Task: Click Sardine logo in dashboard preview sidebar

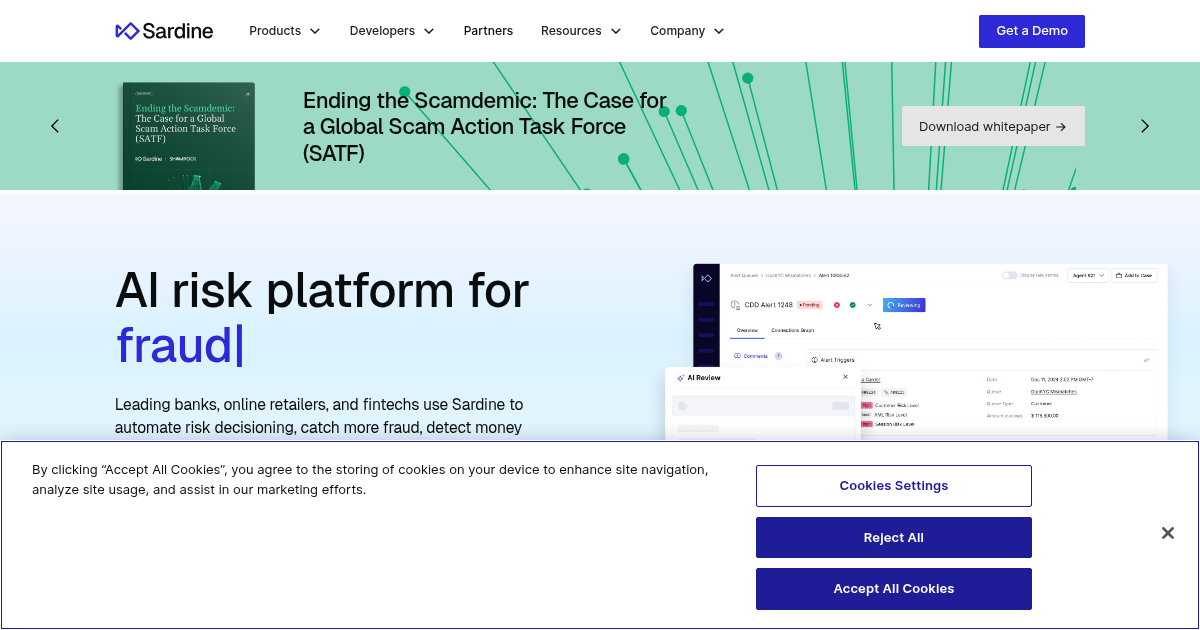Action: (x=706, y=278)
